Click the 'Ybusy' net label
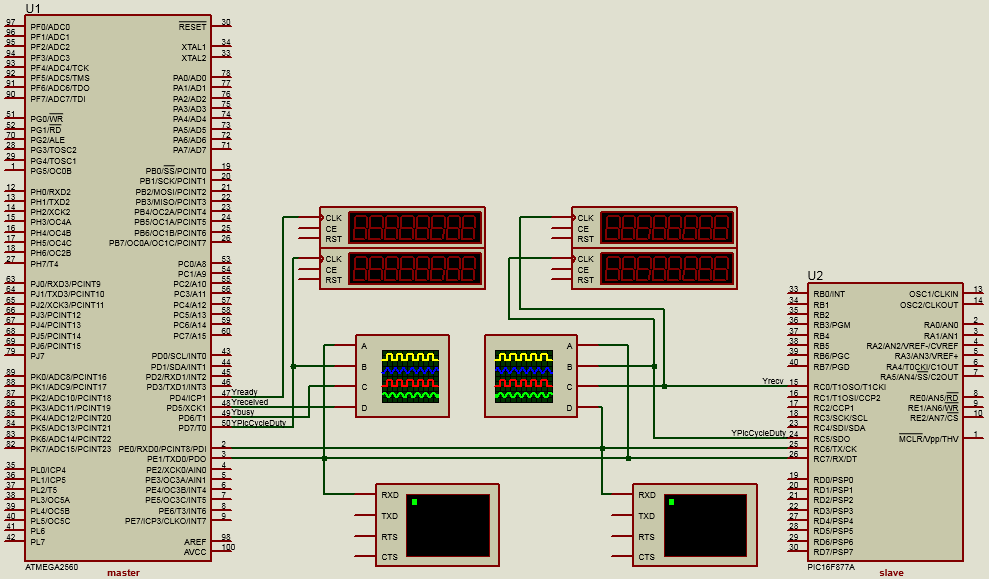The width and height of the screenshot is (989, 579). 243,412
